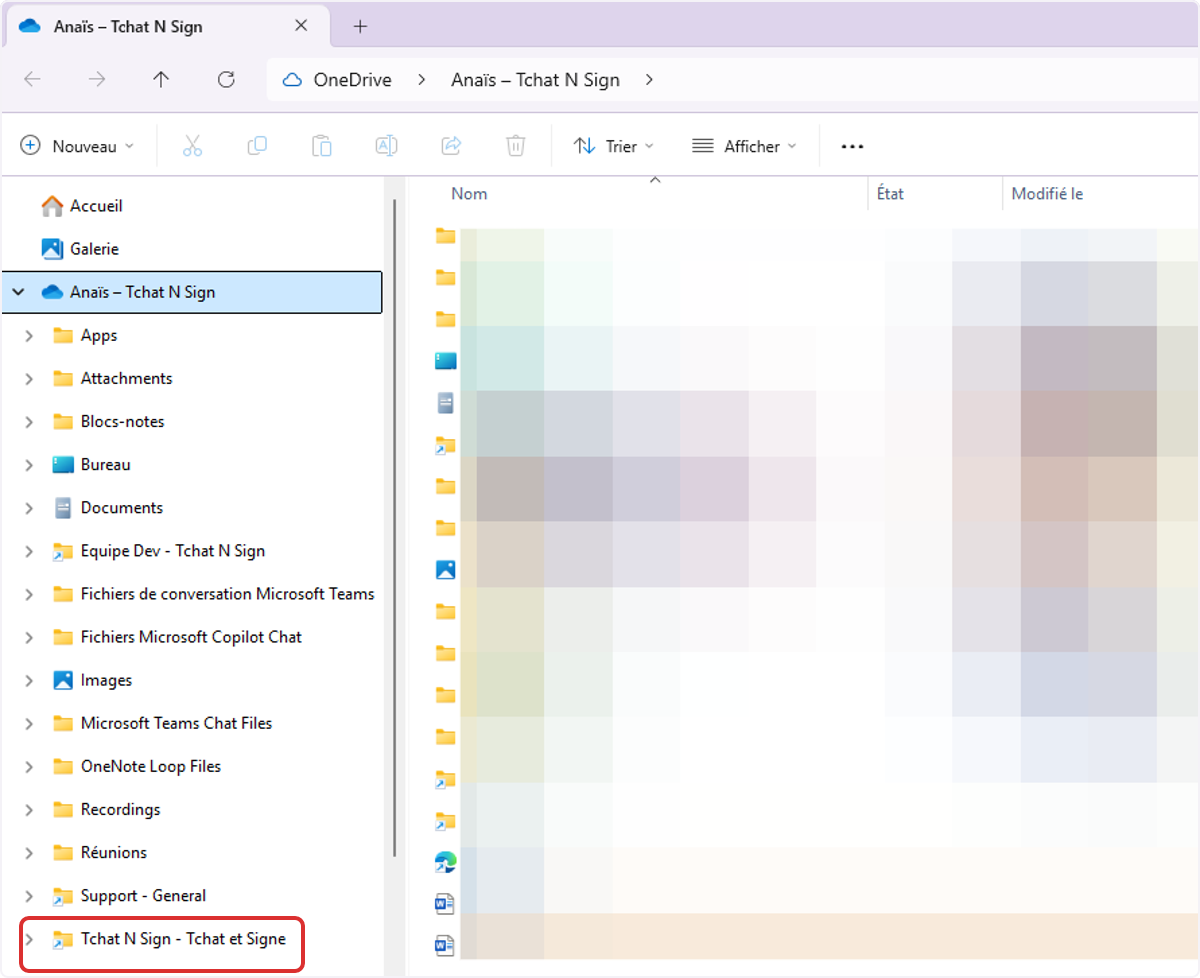
Task: Sort by the Nom column header
Action: click(468, 194)
